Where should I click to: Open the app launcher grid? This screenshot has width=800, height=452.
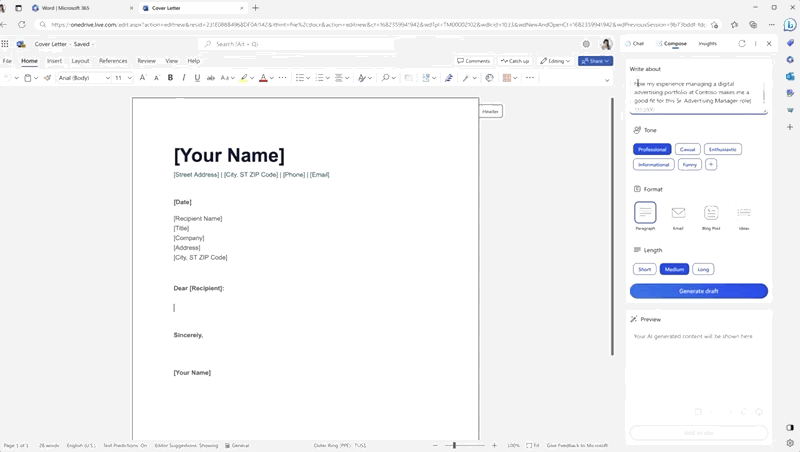coord(5,44)
